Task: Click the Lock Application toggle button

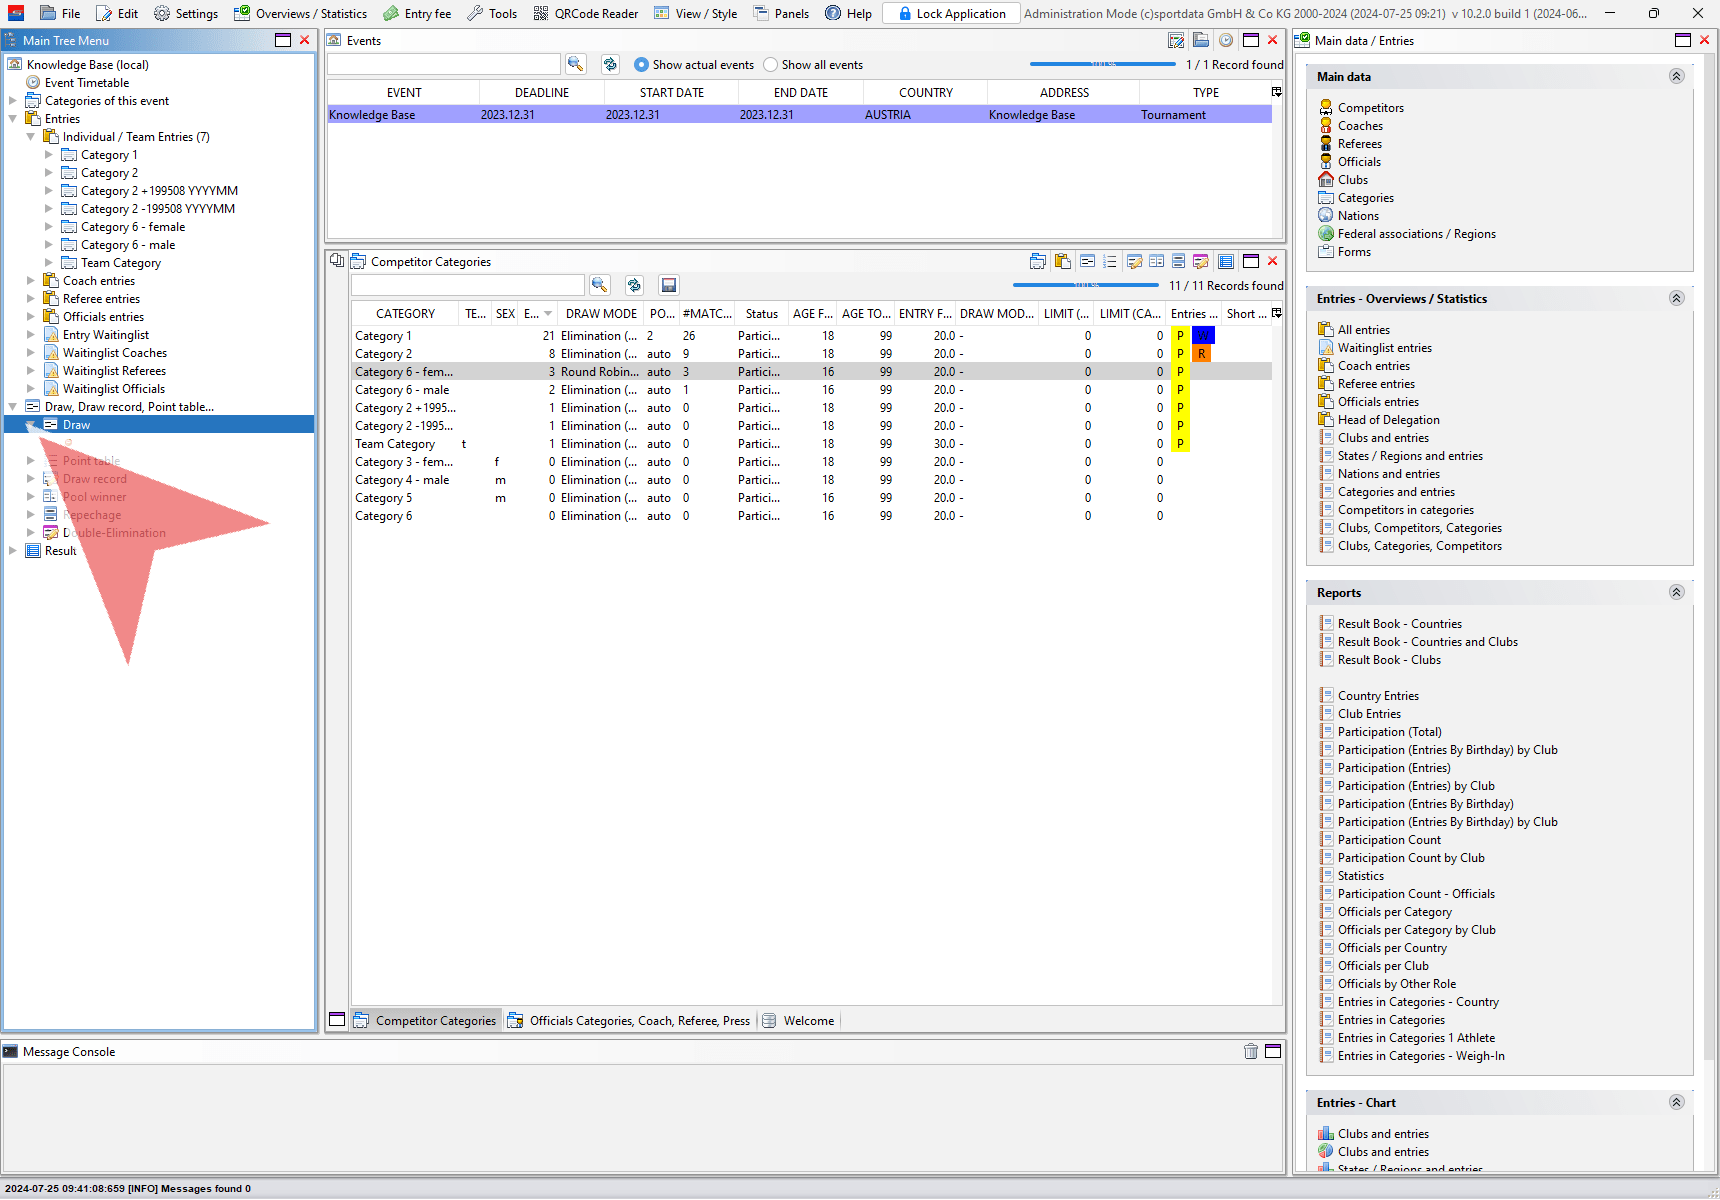Action: coord(951,13)
